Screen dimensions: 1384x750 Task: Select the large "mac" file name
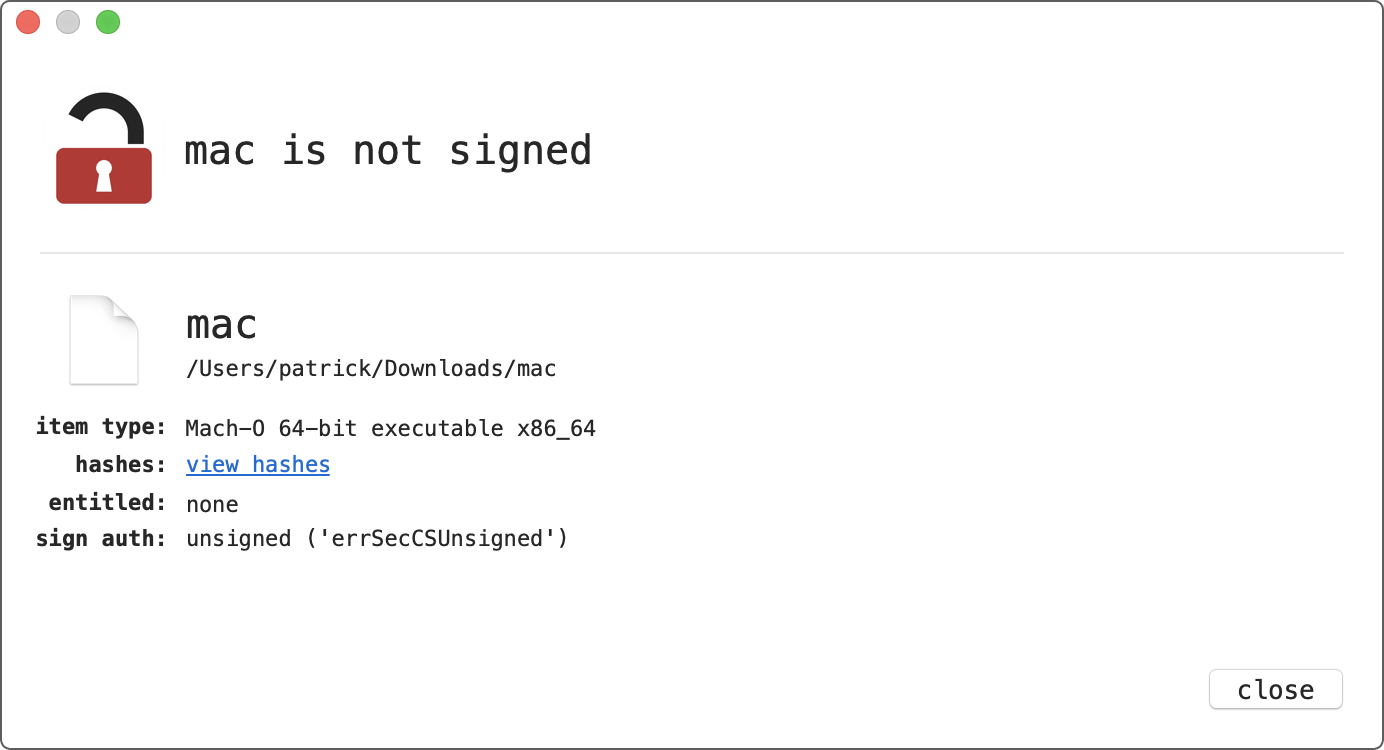pyautogui.click(x=222, y=325)
